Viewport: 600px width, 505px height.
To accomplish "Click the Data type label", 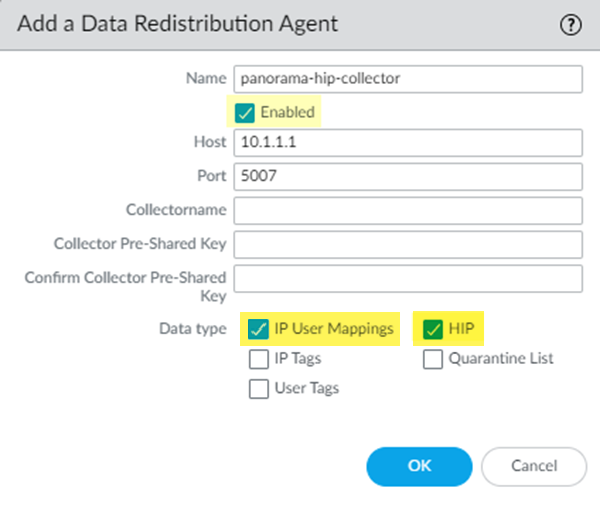I will (192, 328).
